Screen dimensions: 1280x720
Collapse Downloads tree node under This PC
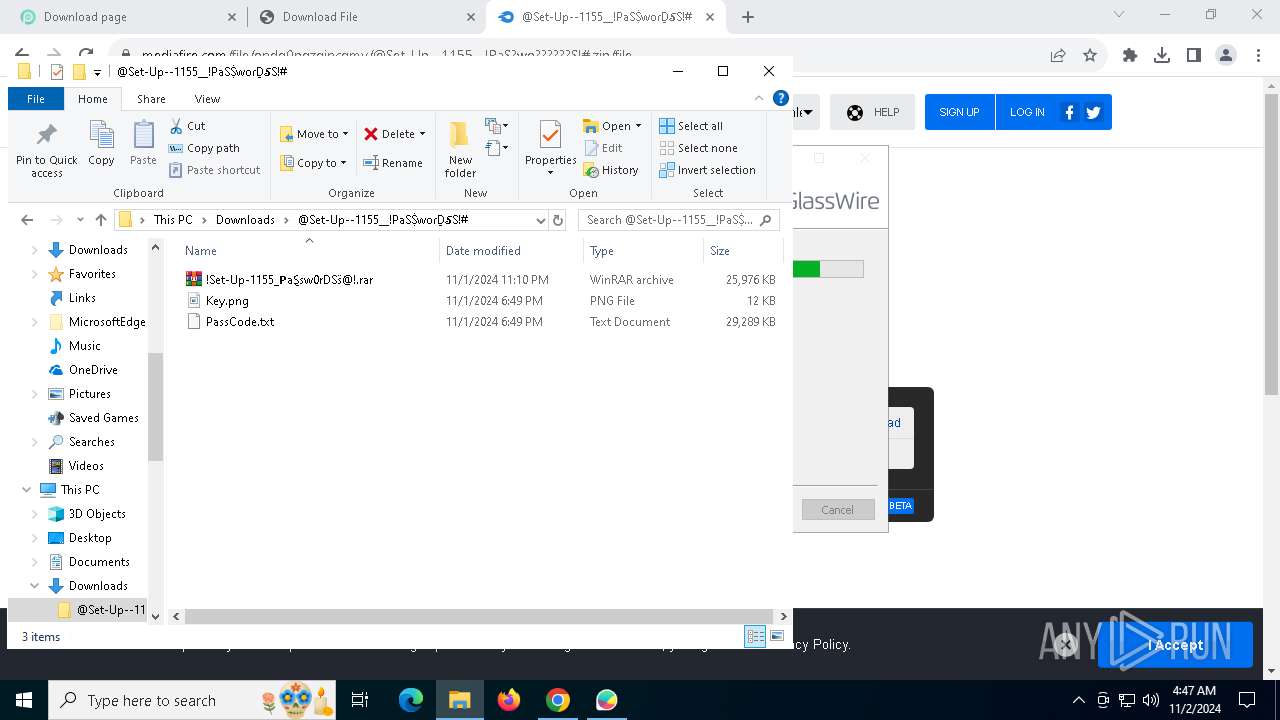point(35,586)
